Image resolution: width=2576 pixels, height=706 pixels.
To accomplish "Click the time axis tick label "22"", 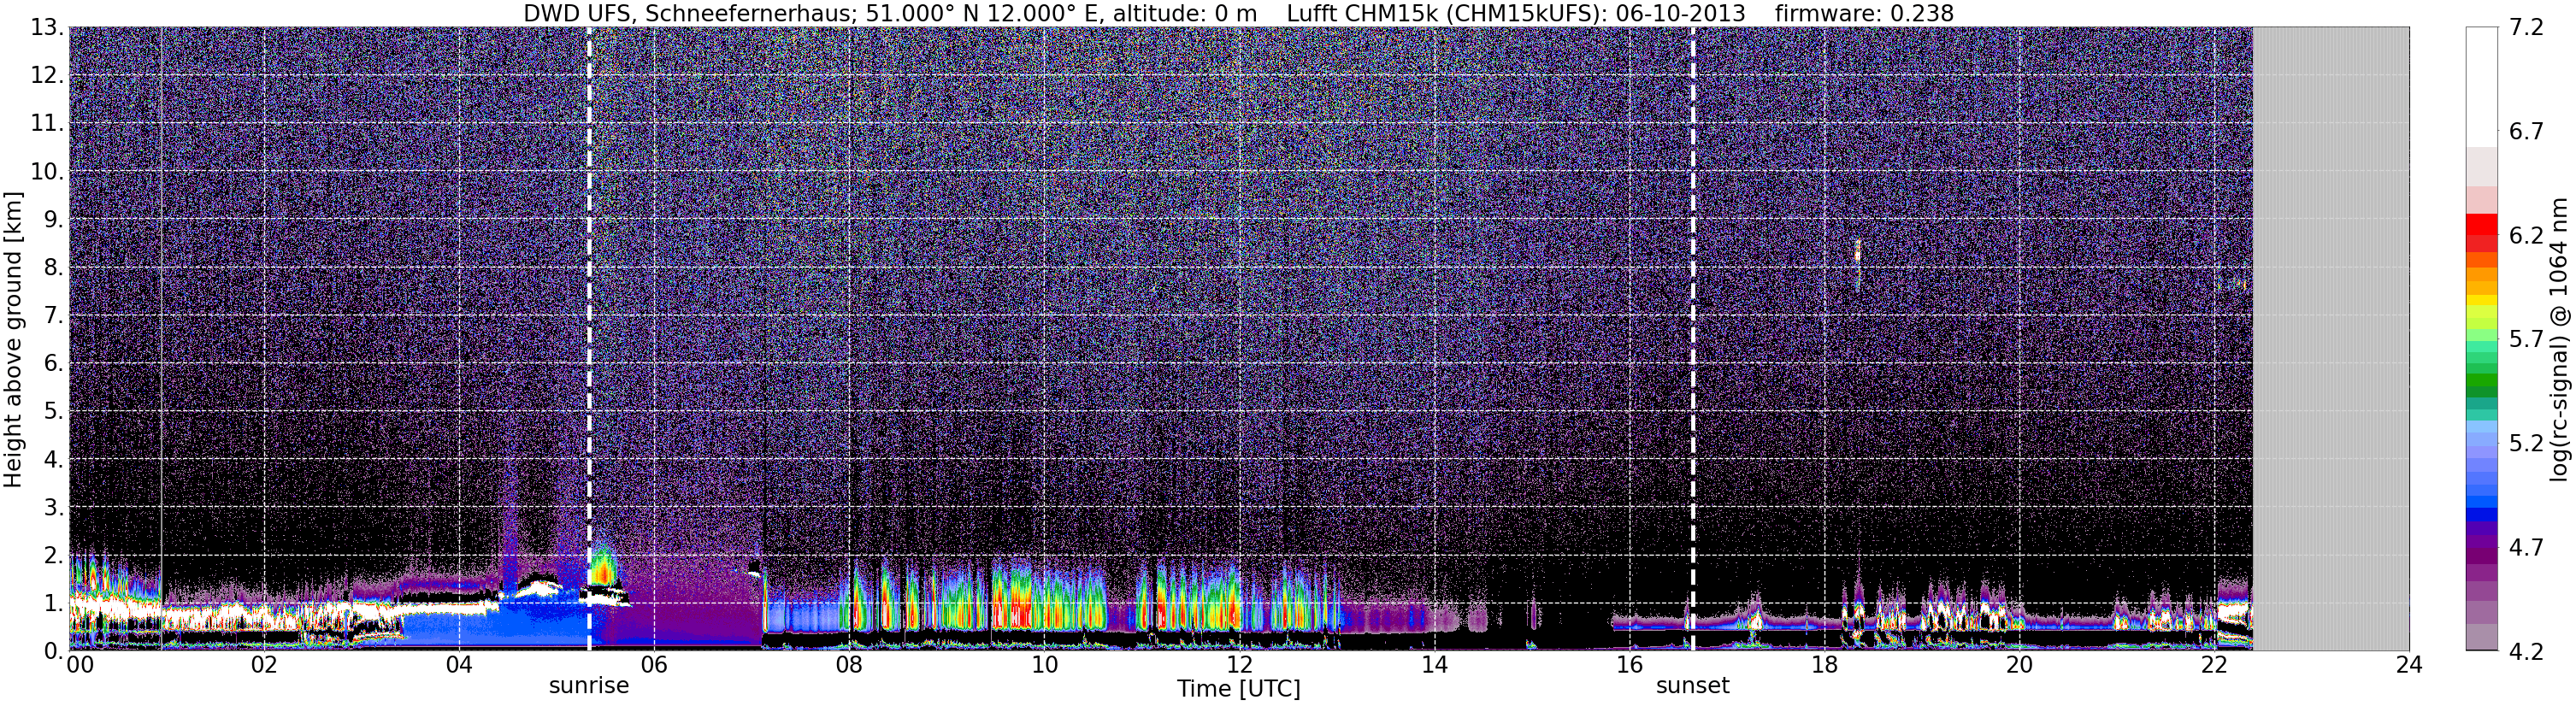I will pos(2214,666).
